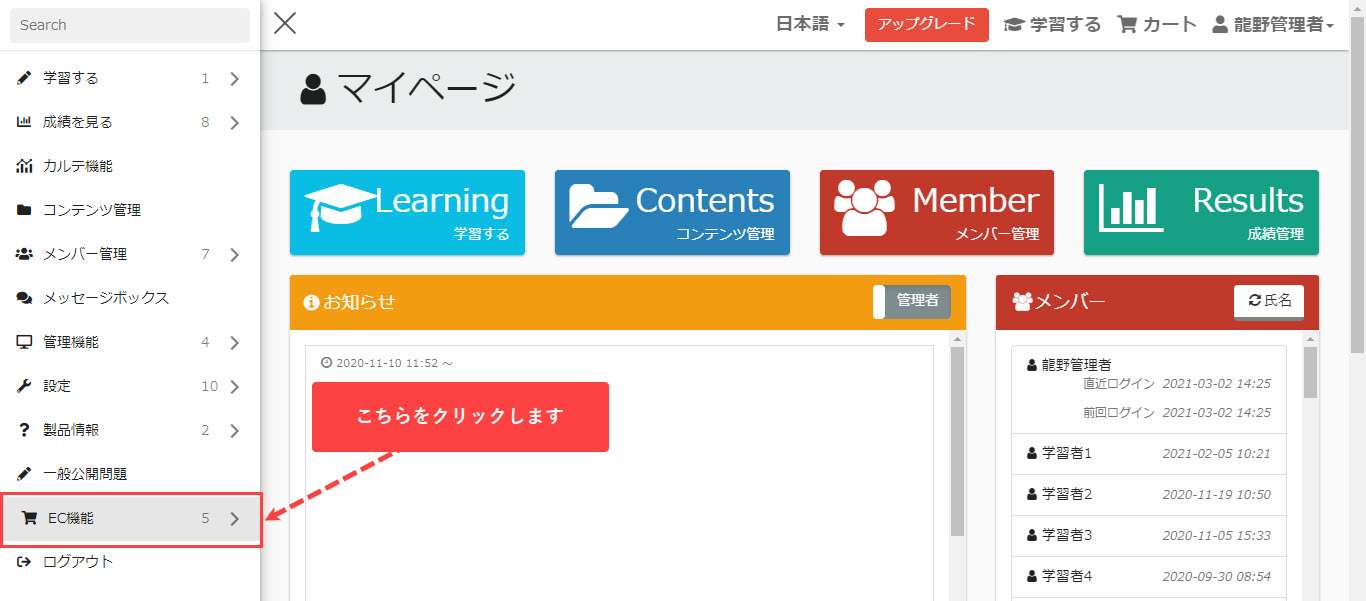
Task: Open カルテ機能 from the sidebar
Action: point(78,166)
